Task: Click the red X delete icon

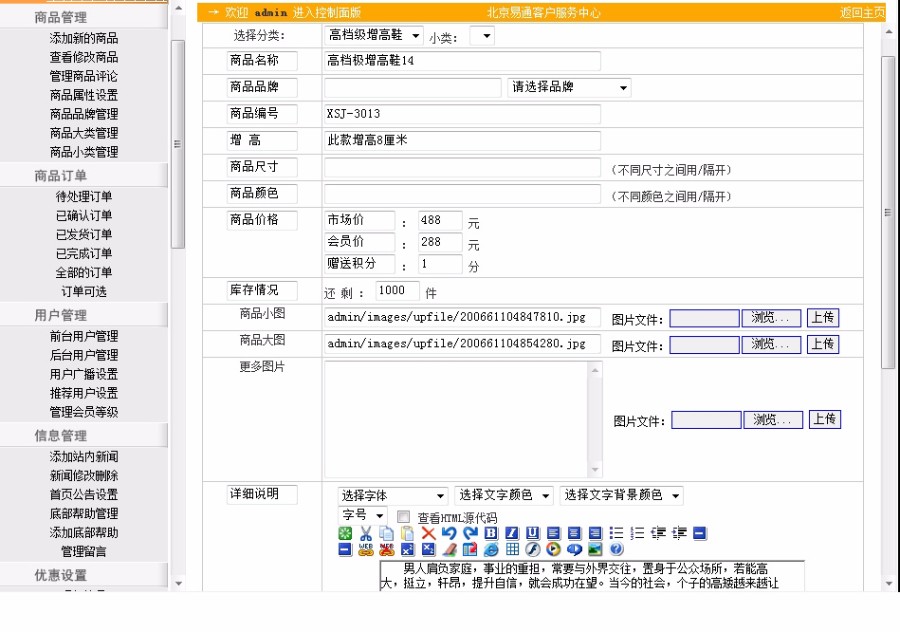Action: 429,533
